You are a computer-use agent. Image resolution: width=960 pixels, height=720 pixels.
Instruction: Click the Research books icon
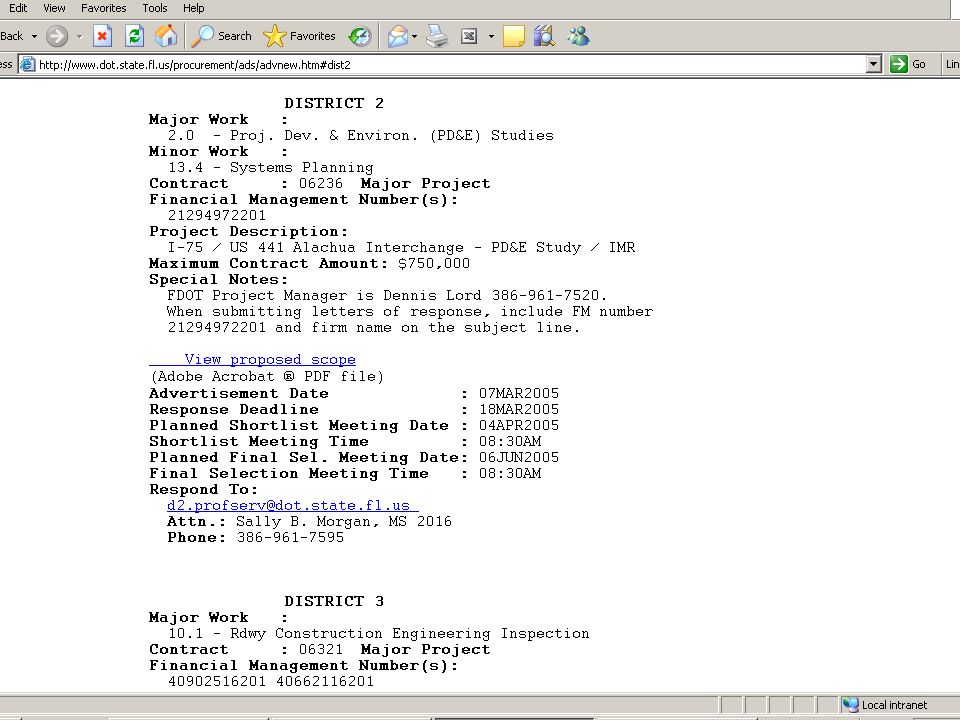point(544,36)
